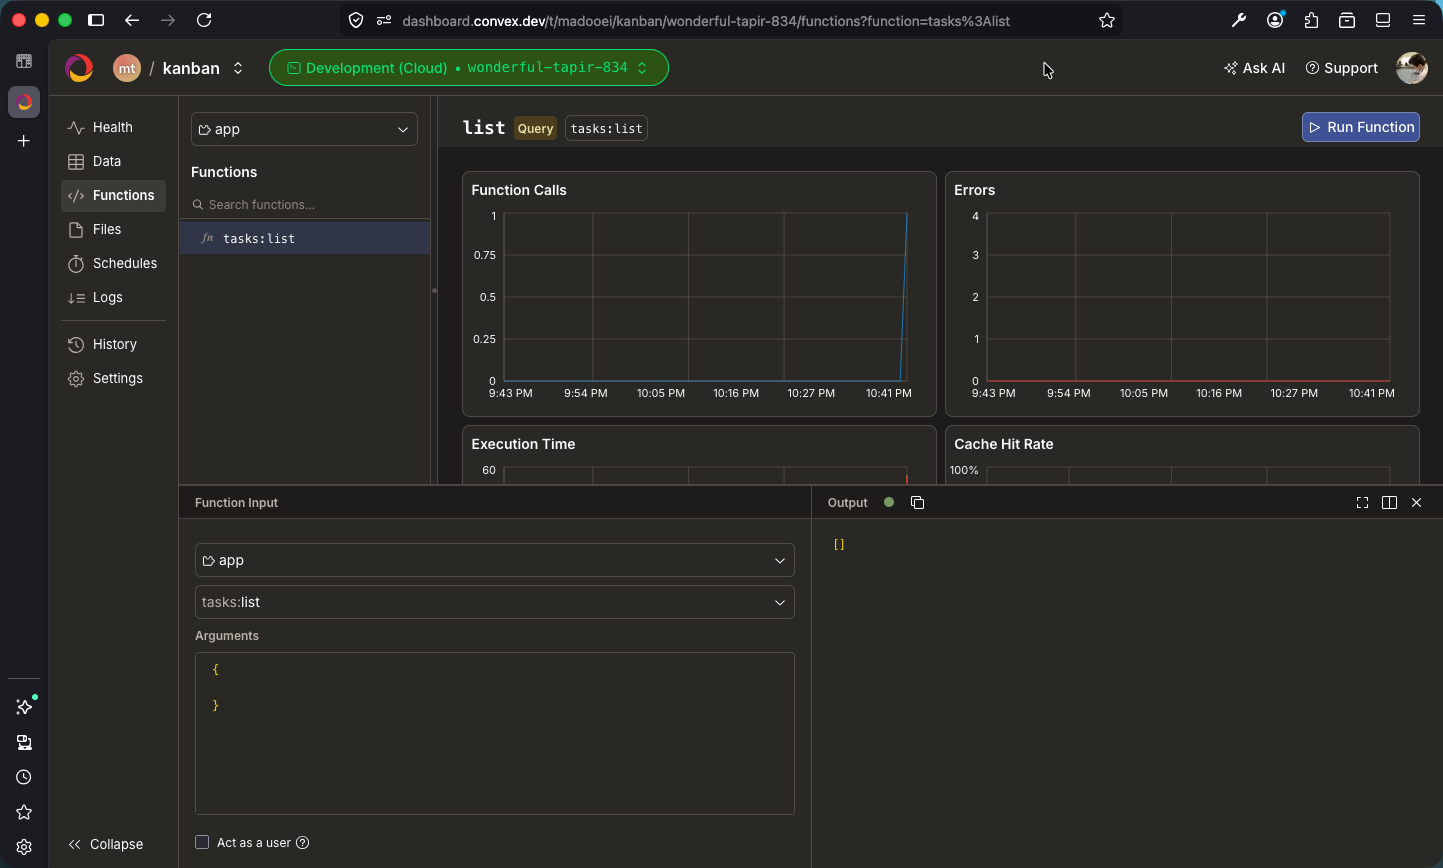Select the Convex pinned tab in vertical sidebar
The image size is (1443, 868).
coord(24,102)
